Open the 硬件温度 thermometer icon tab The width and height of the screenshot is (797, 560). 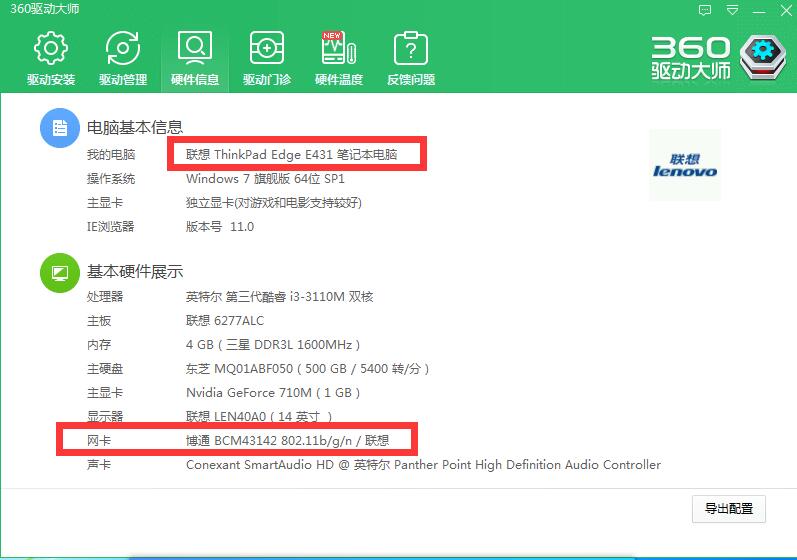(x=339, y=58)
